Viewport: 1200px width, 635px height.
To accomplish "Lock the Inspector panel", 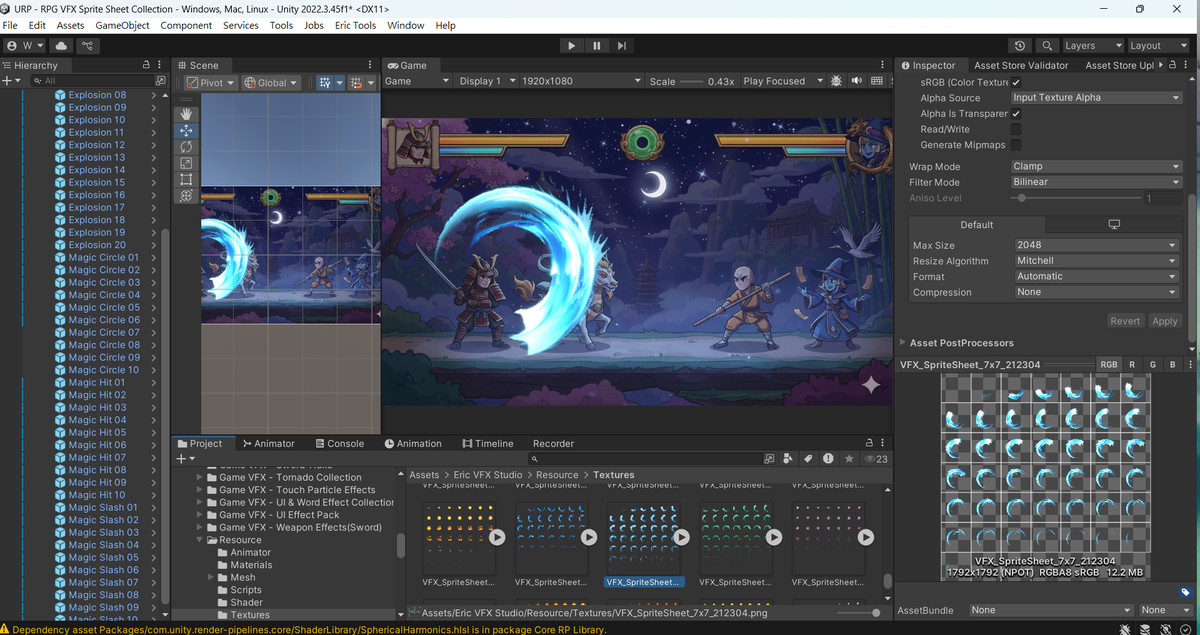I will tap(1175, 65).
